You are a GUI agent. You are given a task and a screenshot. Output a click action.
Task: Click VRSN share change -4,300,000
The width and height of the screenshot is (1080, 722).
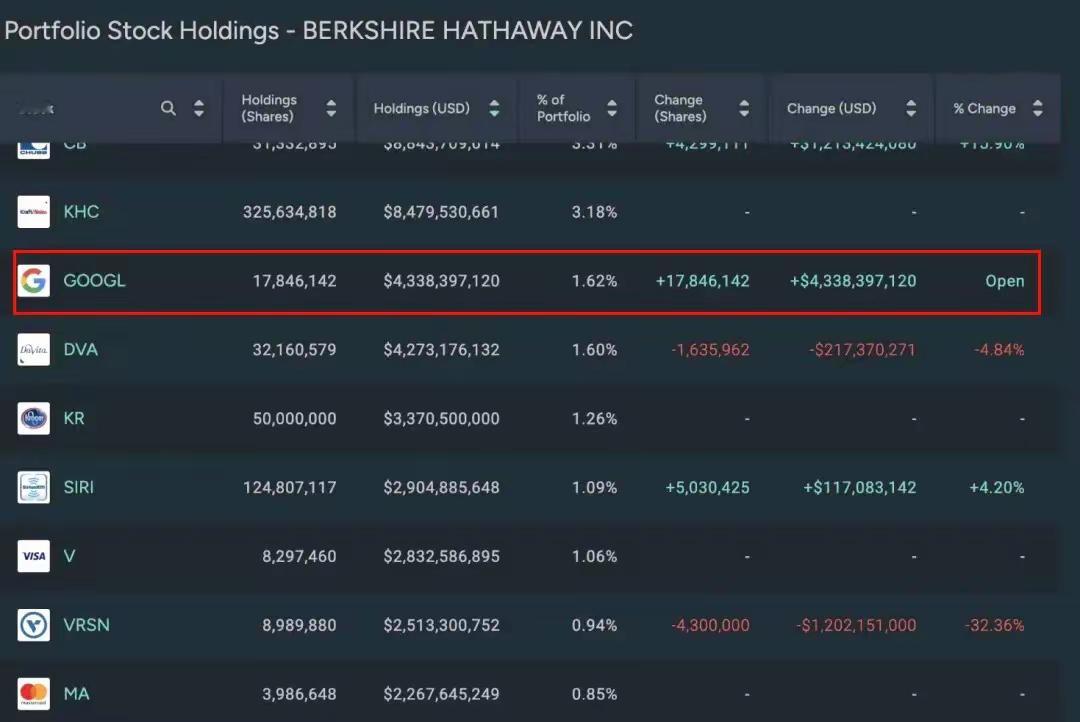(711, 625)
